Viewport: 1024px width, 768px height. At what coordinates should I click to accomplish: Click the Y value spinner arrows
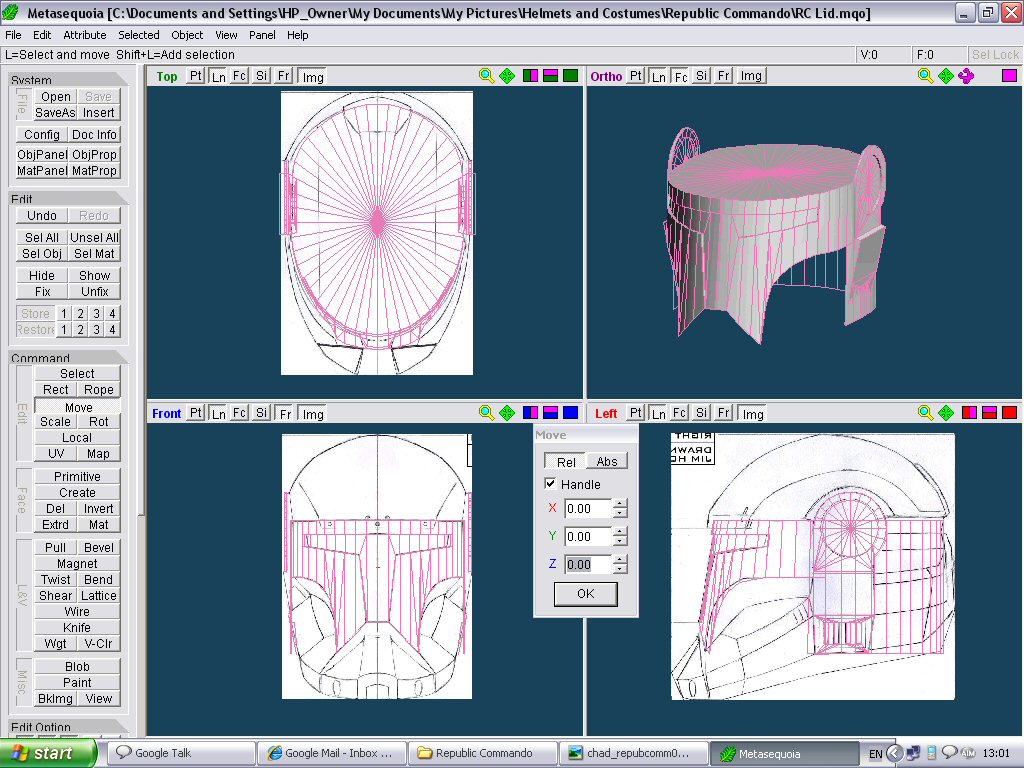tap(620, 536)
